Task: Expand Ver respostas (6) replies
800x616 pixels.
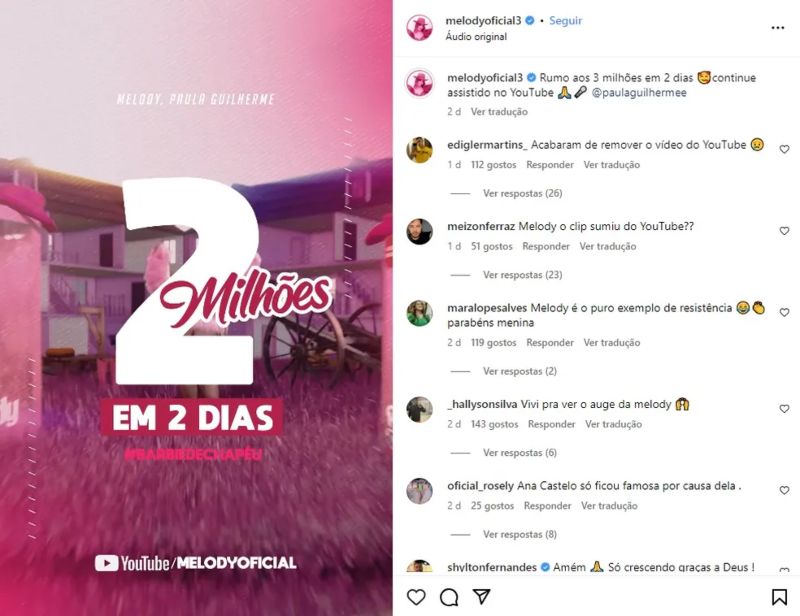Action: (x=520, y=453)
